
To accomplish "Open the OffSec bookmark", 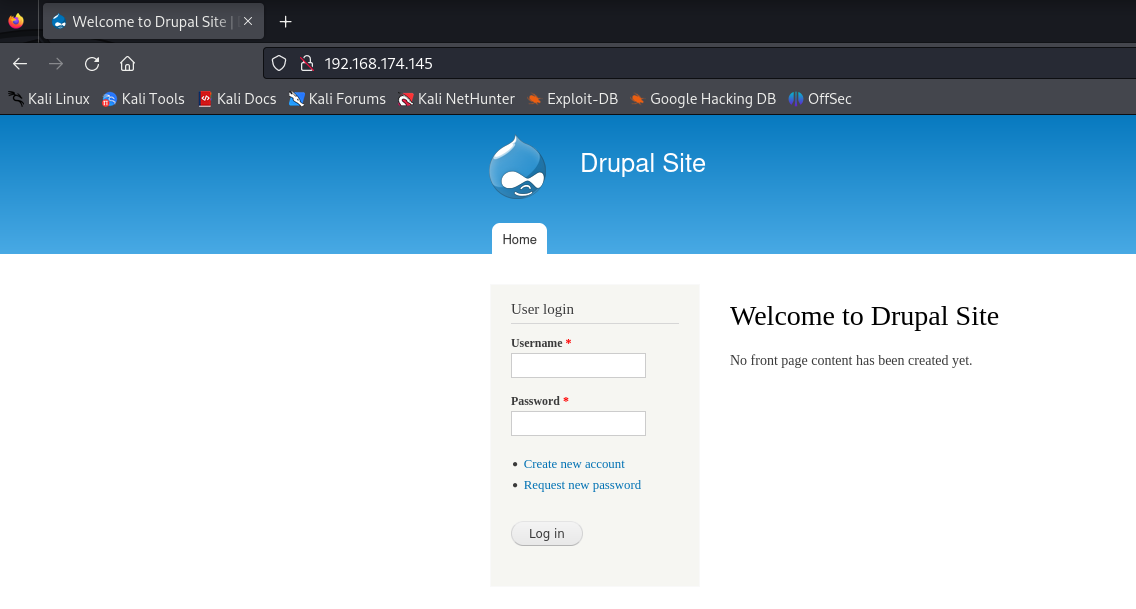I will (x=820, y=99).
